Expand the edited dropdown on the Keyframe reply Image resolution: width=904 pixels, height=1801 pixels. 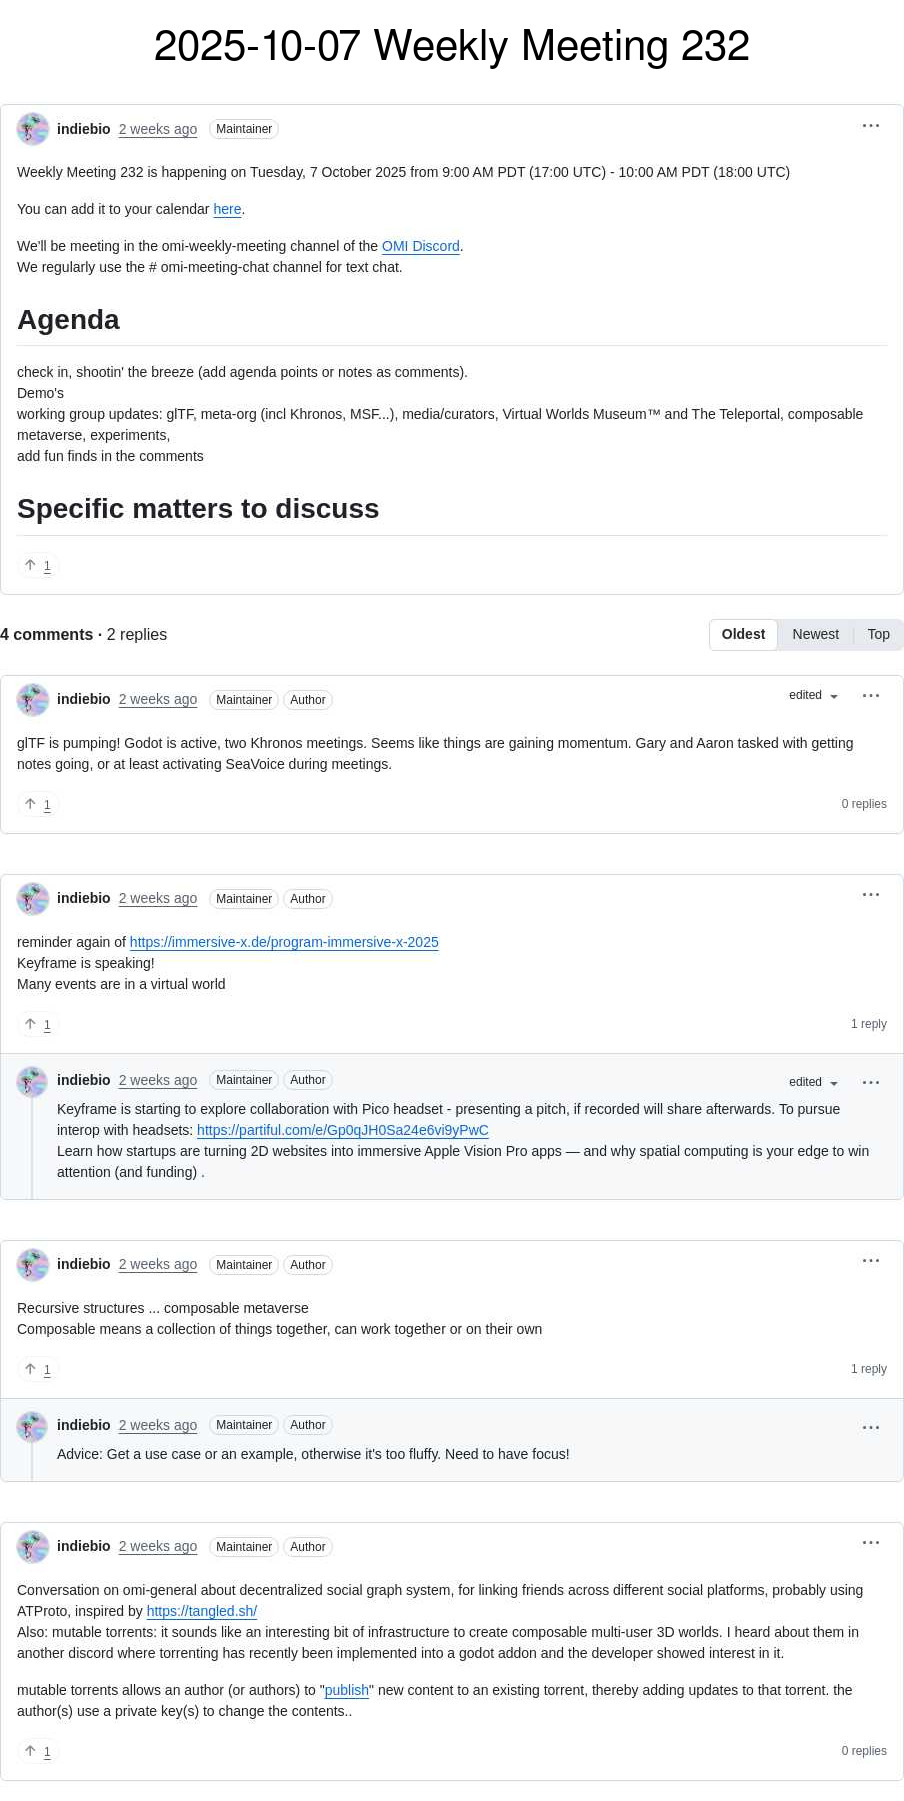pyautogui.click(x=813, y=1082)
